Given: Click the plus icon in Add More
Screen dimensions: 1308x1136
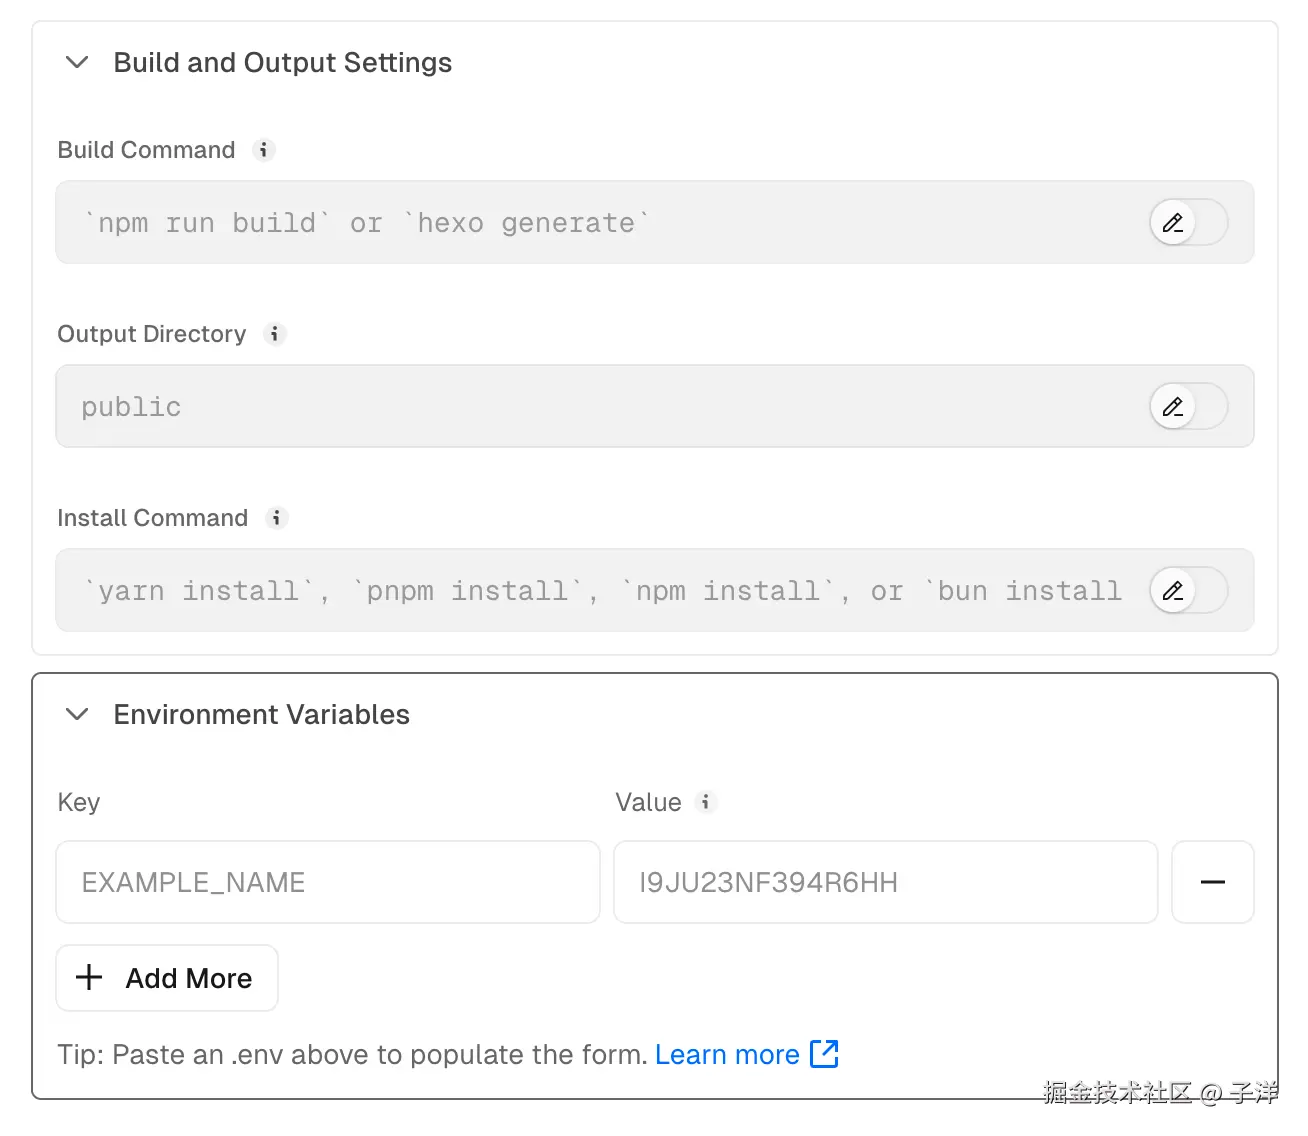Looking at the screenshot, I should coord(90,978).
